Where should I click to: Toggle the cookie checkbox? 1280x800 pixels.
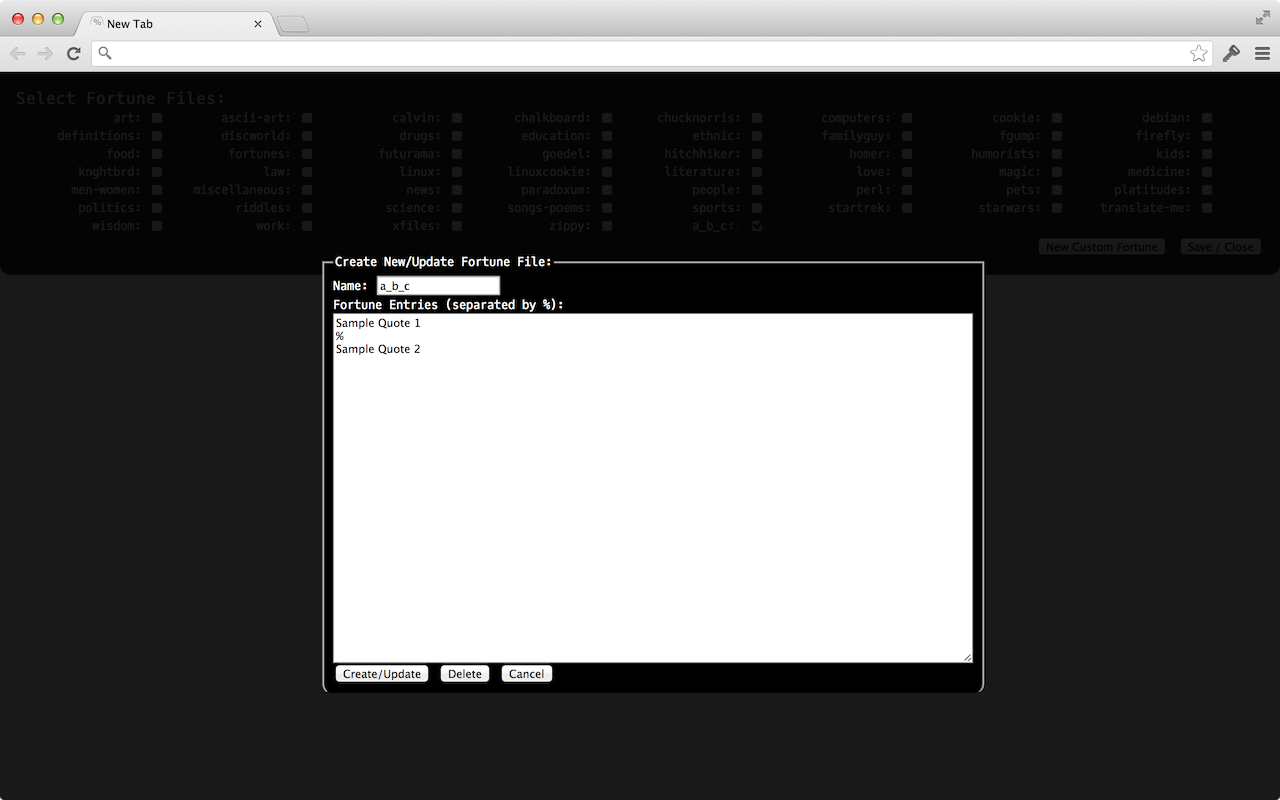coord(1057,118)
